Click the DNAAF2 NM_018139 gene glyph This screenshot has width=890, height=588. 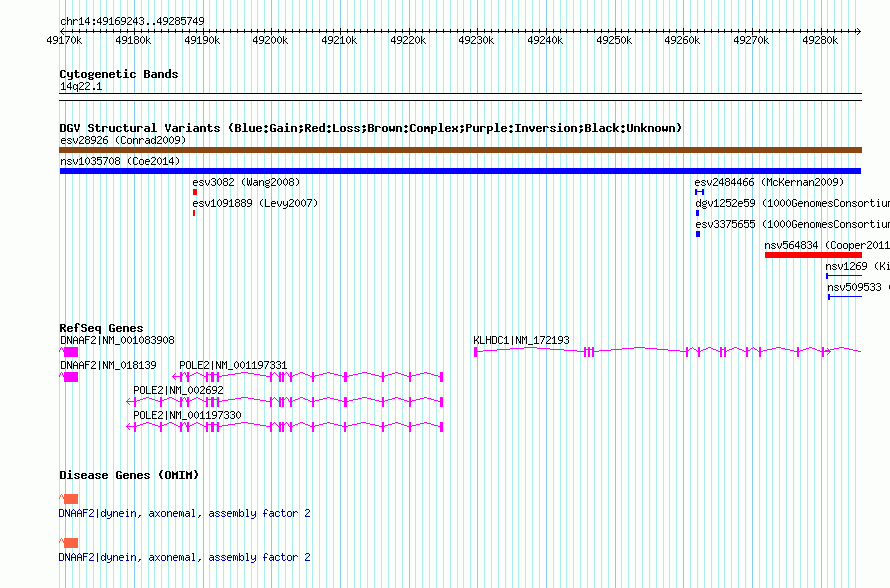[x=69, y=377]
